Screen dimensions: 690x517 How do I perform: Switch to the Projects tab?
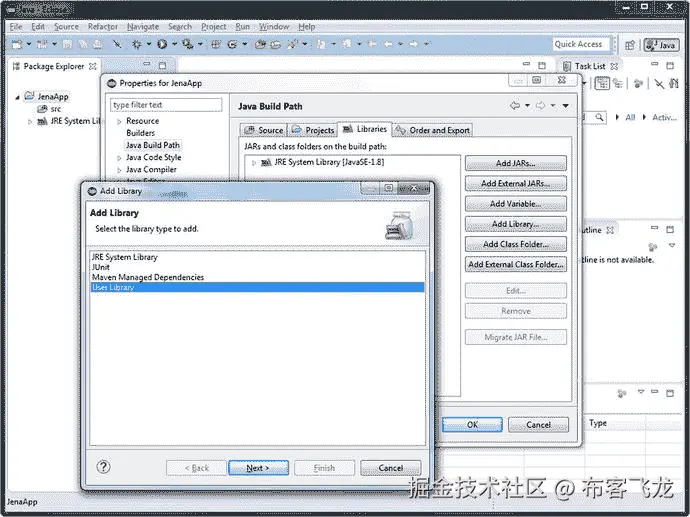click(x=313, y=130)
